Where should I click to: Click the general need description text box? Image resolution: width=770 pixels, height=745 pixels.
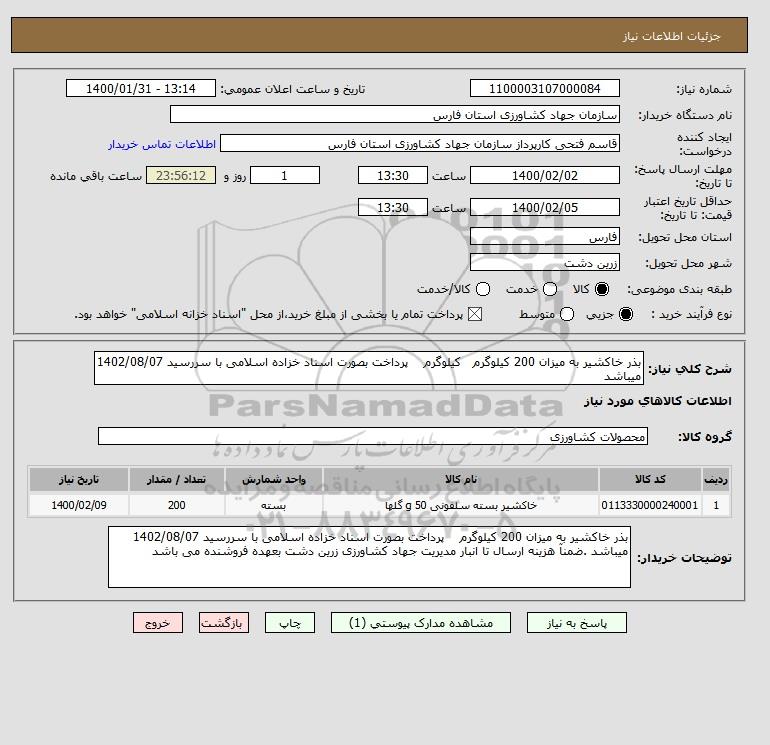(x=369, y=368)
